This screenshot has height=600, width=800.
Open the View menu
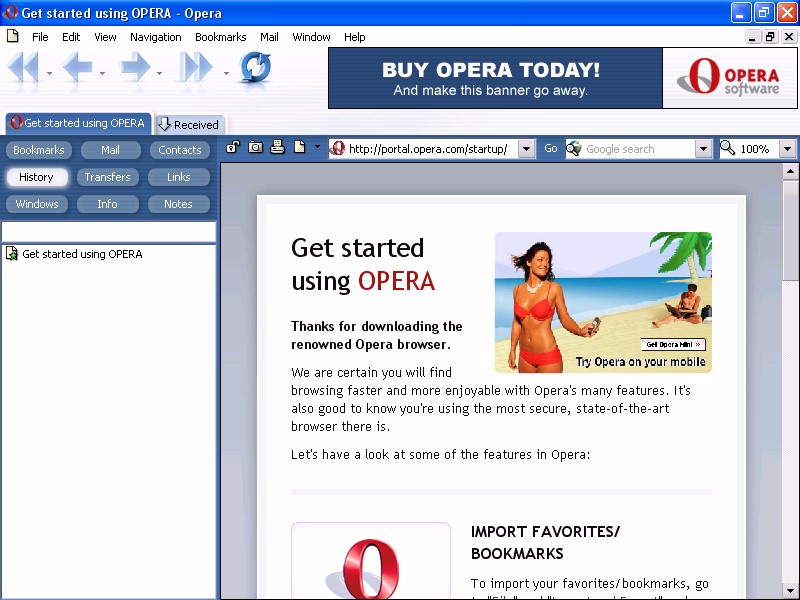(105, 37)
